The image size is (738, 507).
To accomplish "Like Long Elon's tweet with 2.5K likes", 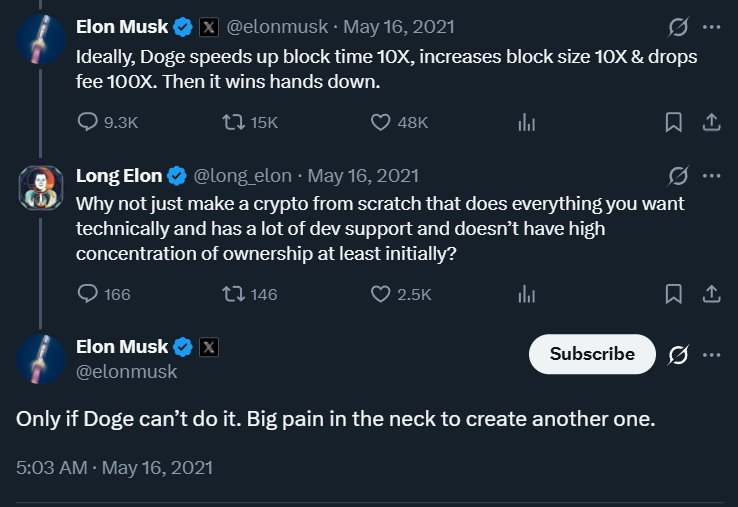I will (x=380, y=294).
